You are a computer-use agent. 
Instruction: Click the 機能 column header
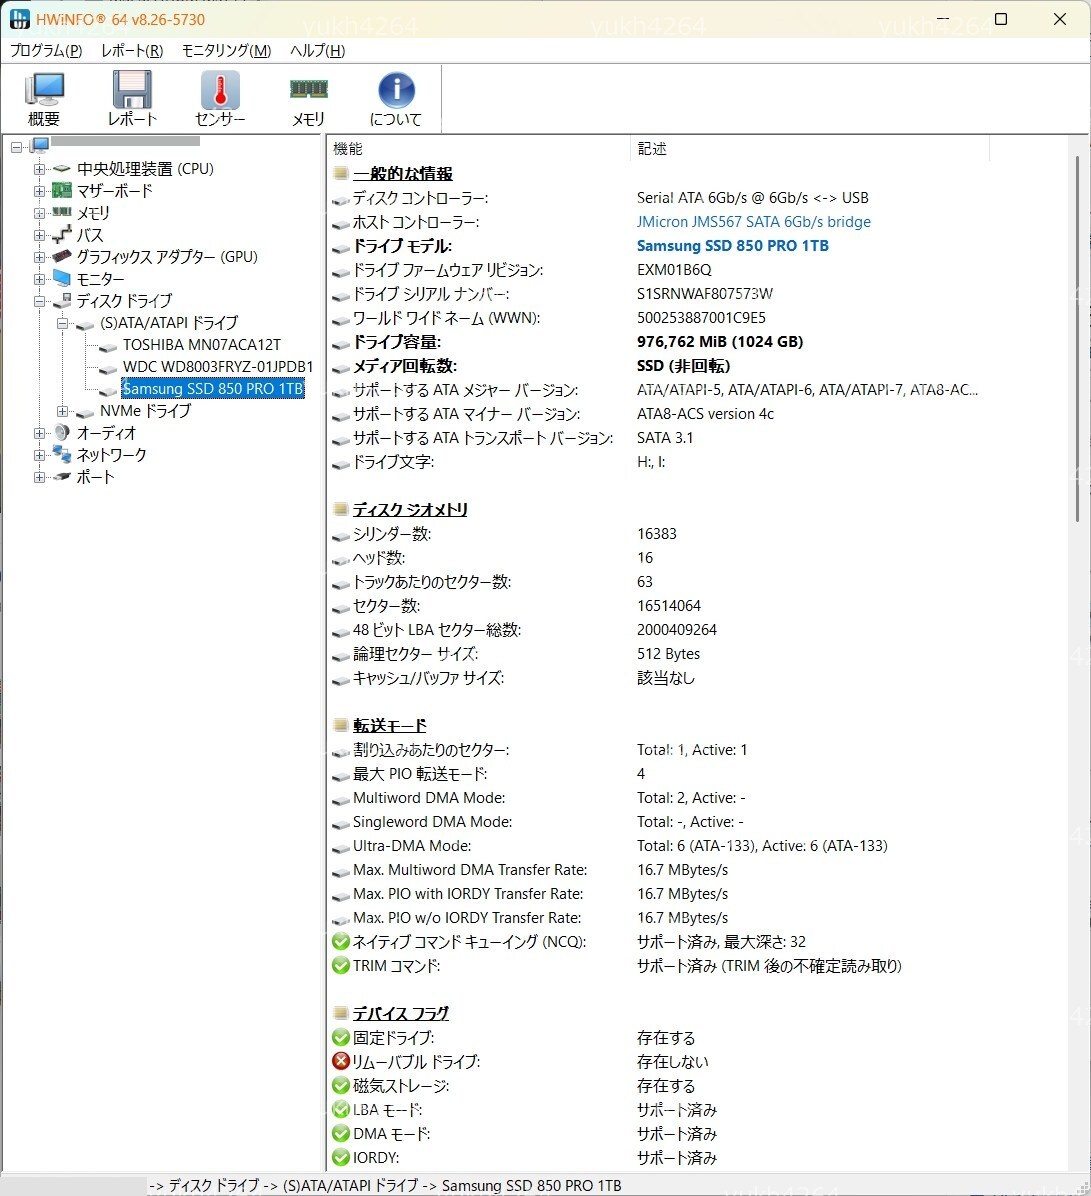point(478,149)
